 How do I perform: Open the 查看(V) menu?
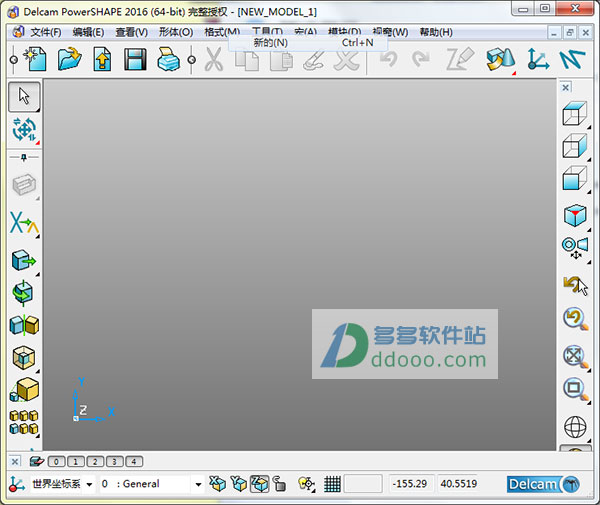pyautogui.click(x=132, y=32)
